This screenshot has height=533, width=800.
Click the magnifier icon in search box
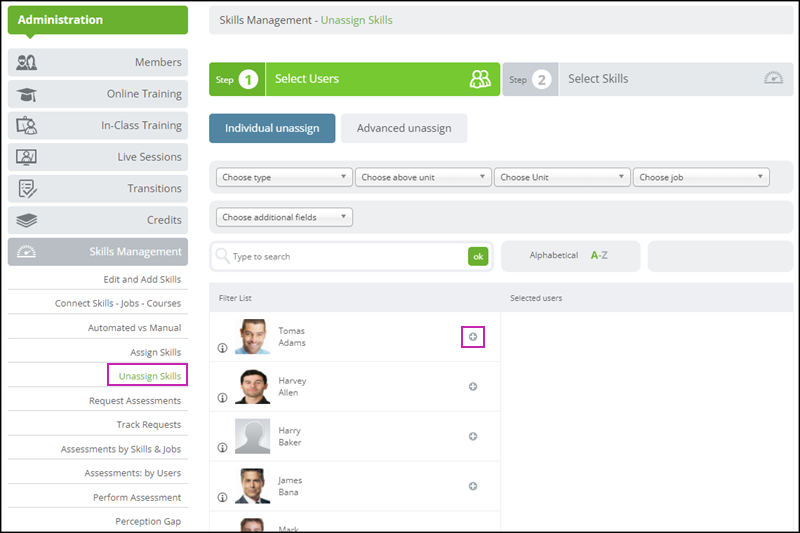tap(222, 256)
